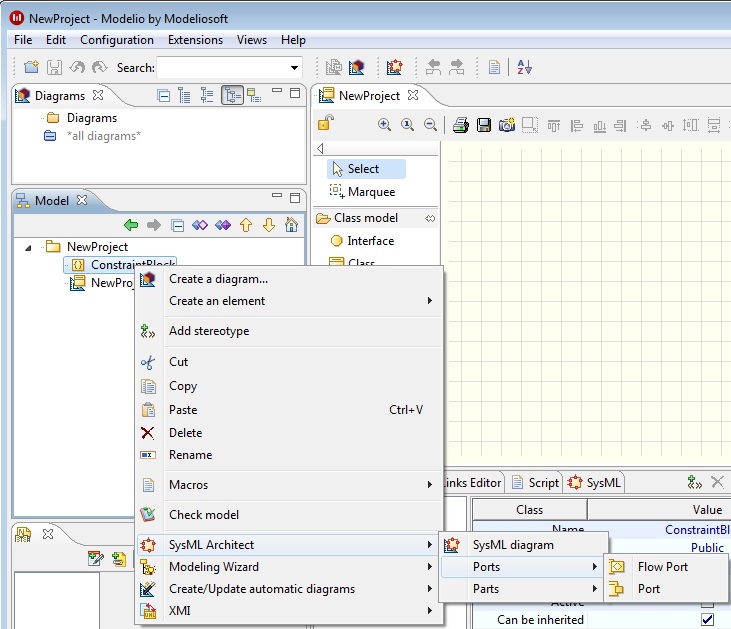Click the camera snapshot diagram icon
The image size is (731, 629).
[x=507, y=124]
